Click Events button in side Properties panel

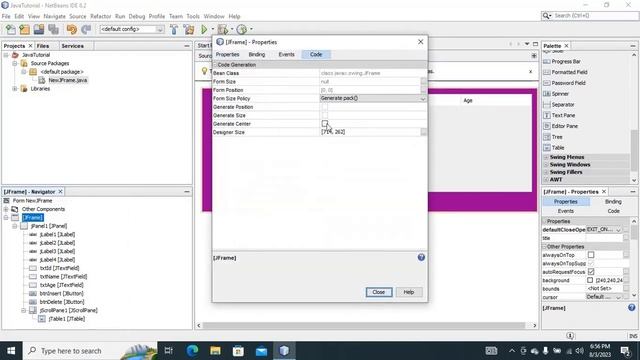566,211
